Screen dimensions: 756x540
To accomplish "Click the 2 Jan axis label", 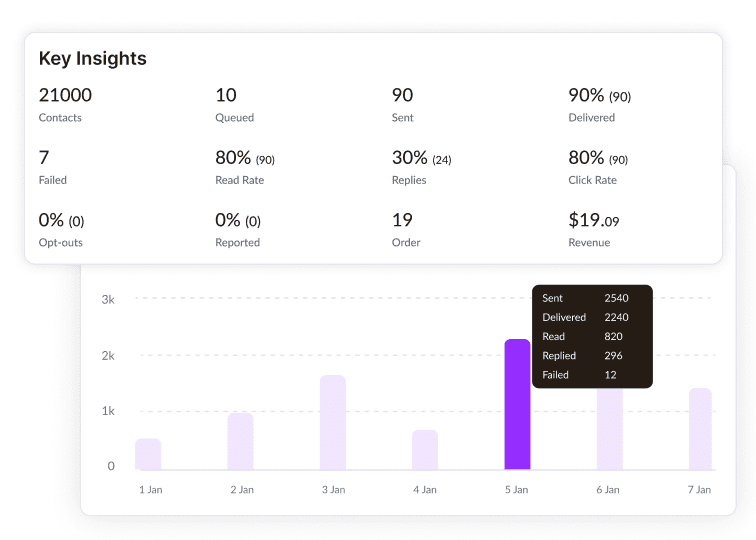I will [242, 490].
